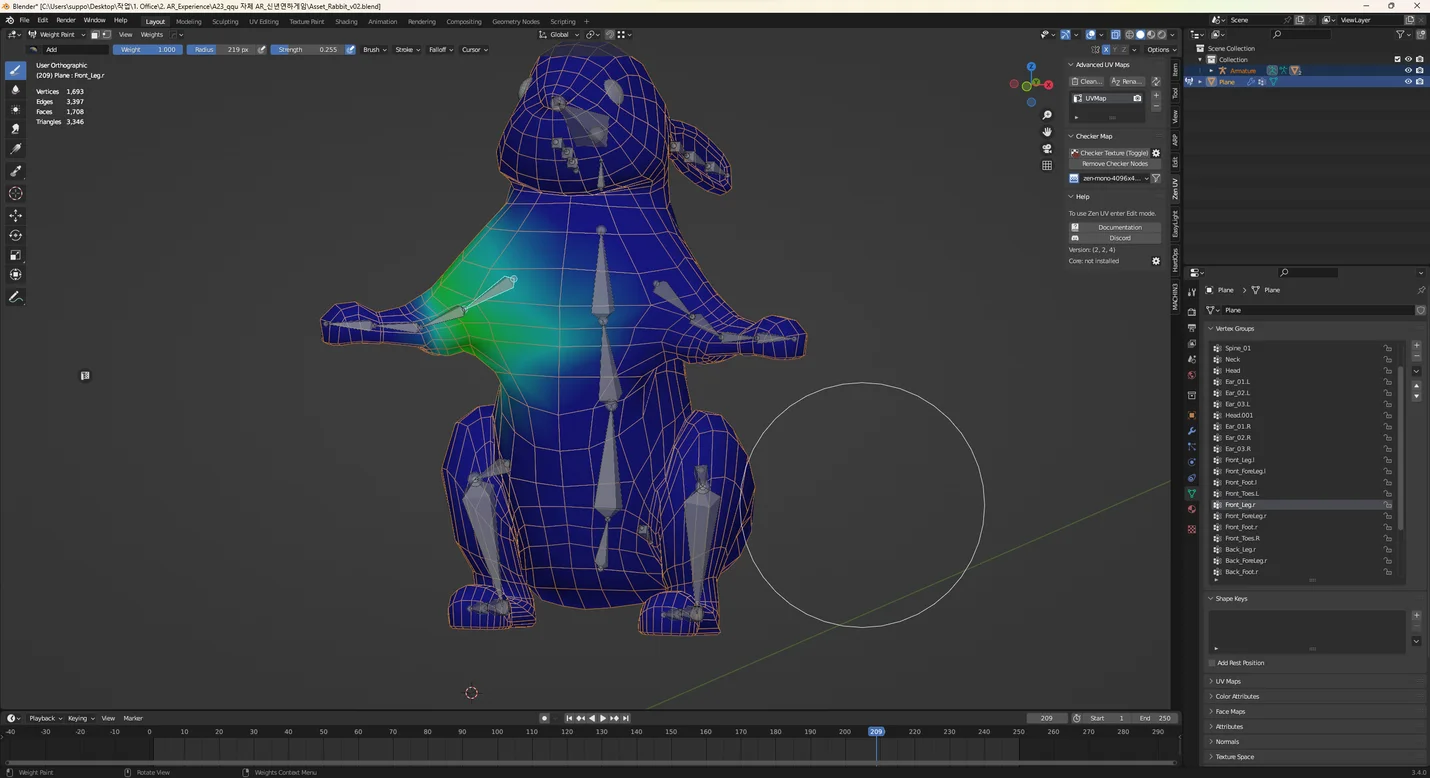Screen dimensions: 1430x778
Task: Expand Armature tree item in outliner
Action: click(1211, 71)
